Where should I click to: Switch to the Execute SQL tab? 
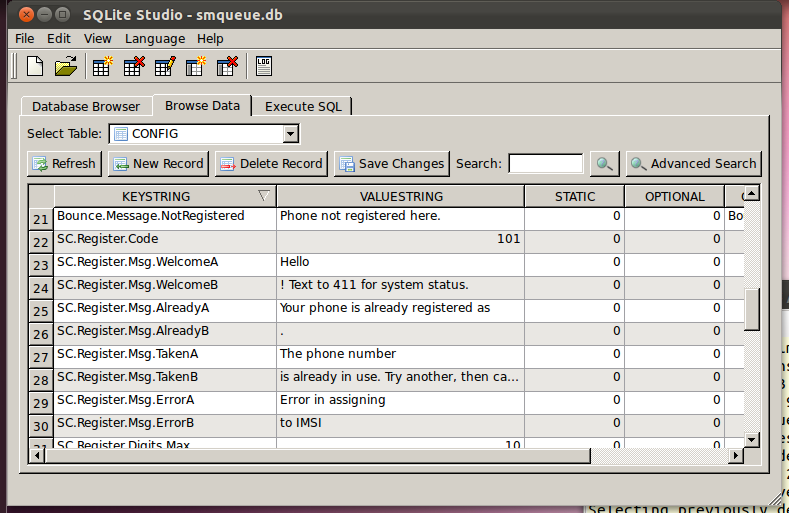pyautogui.click(x=302, y=106)
